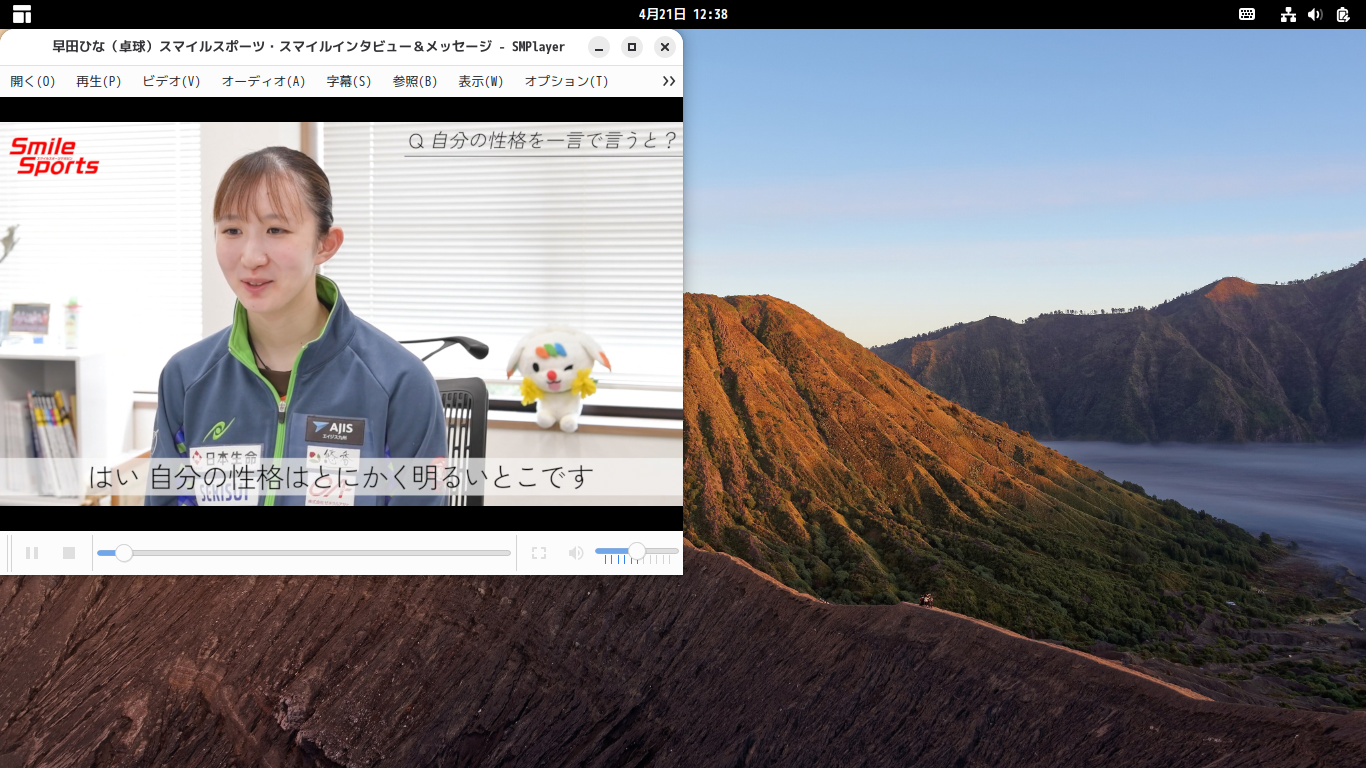Screen dimensions: 1366x768
Task: Pause the video using the pause icon
Action: pyautogui.click(x=31, y=552)
